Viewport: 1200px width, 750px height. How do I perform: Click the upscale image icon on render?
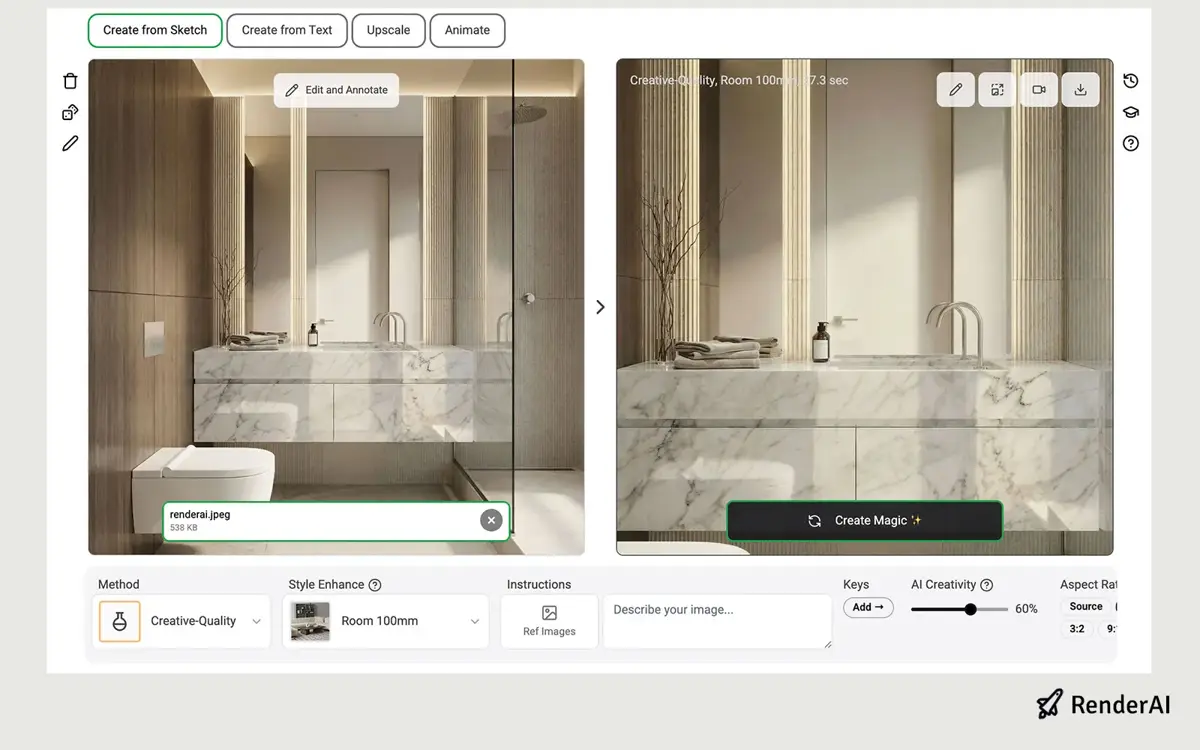coord(997,90)
